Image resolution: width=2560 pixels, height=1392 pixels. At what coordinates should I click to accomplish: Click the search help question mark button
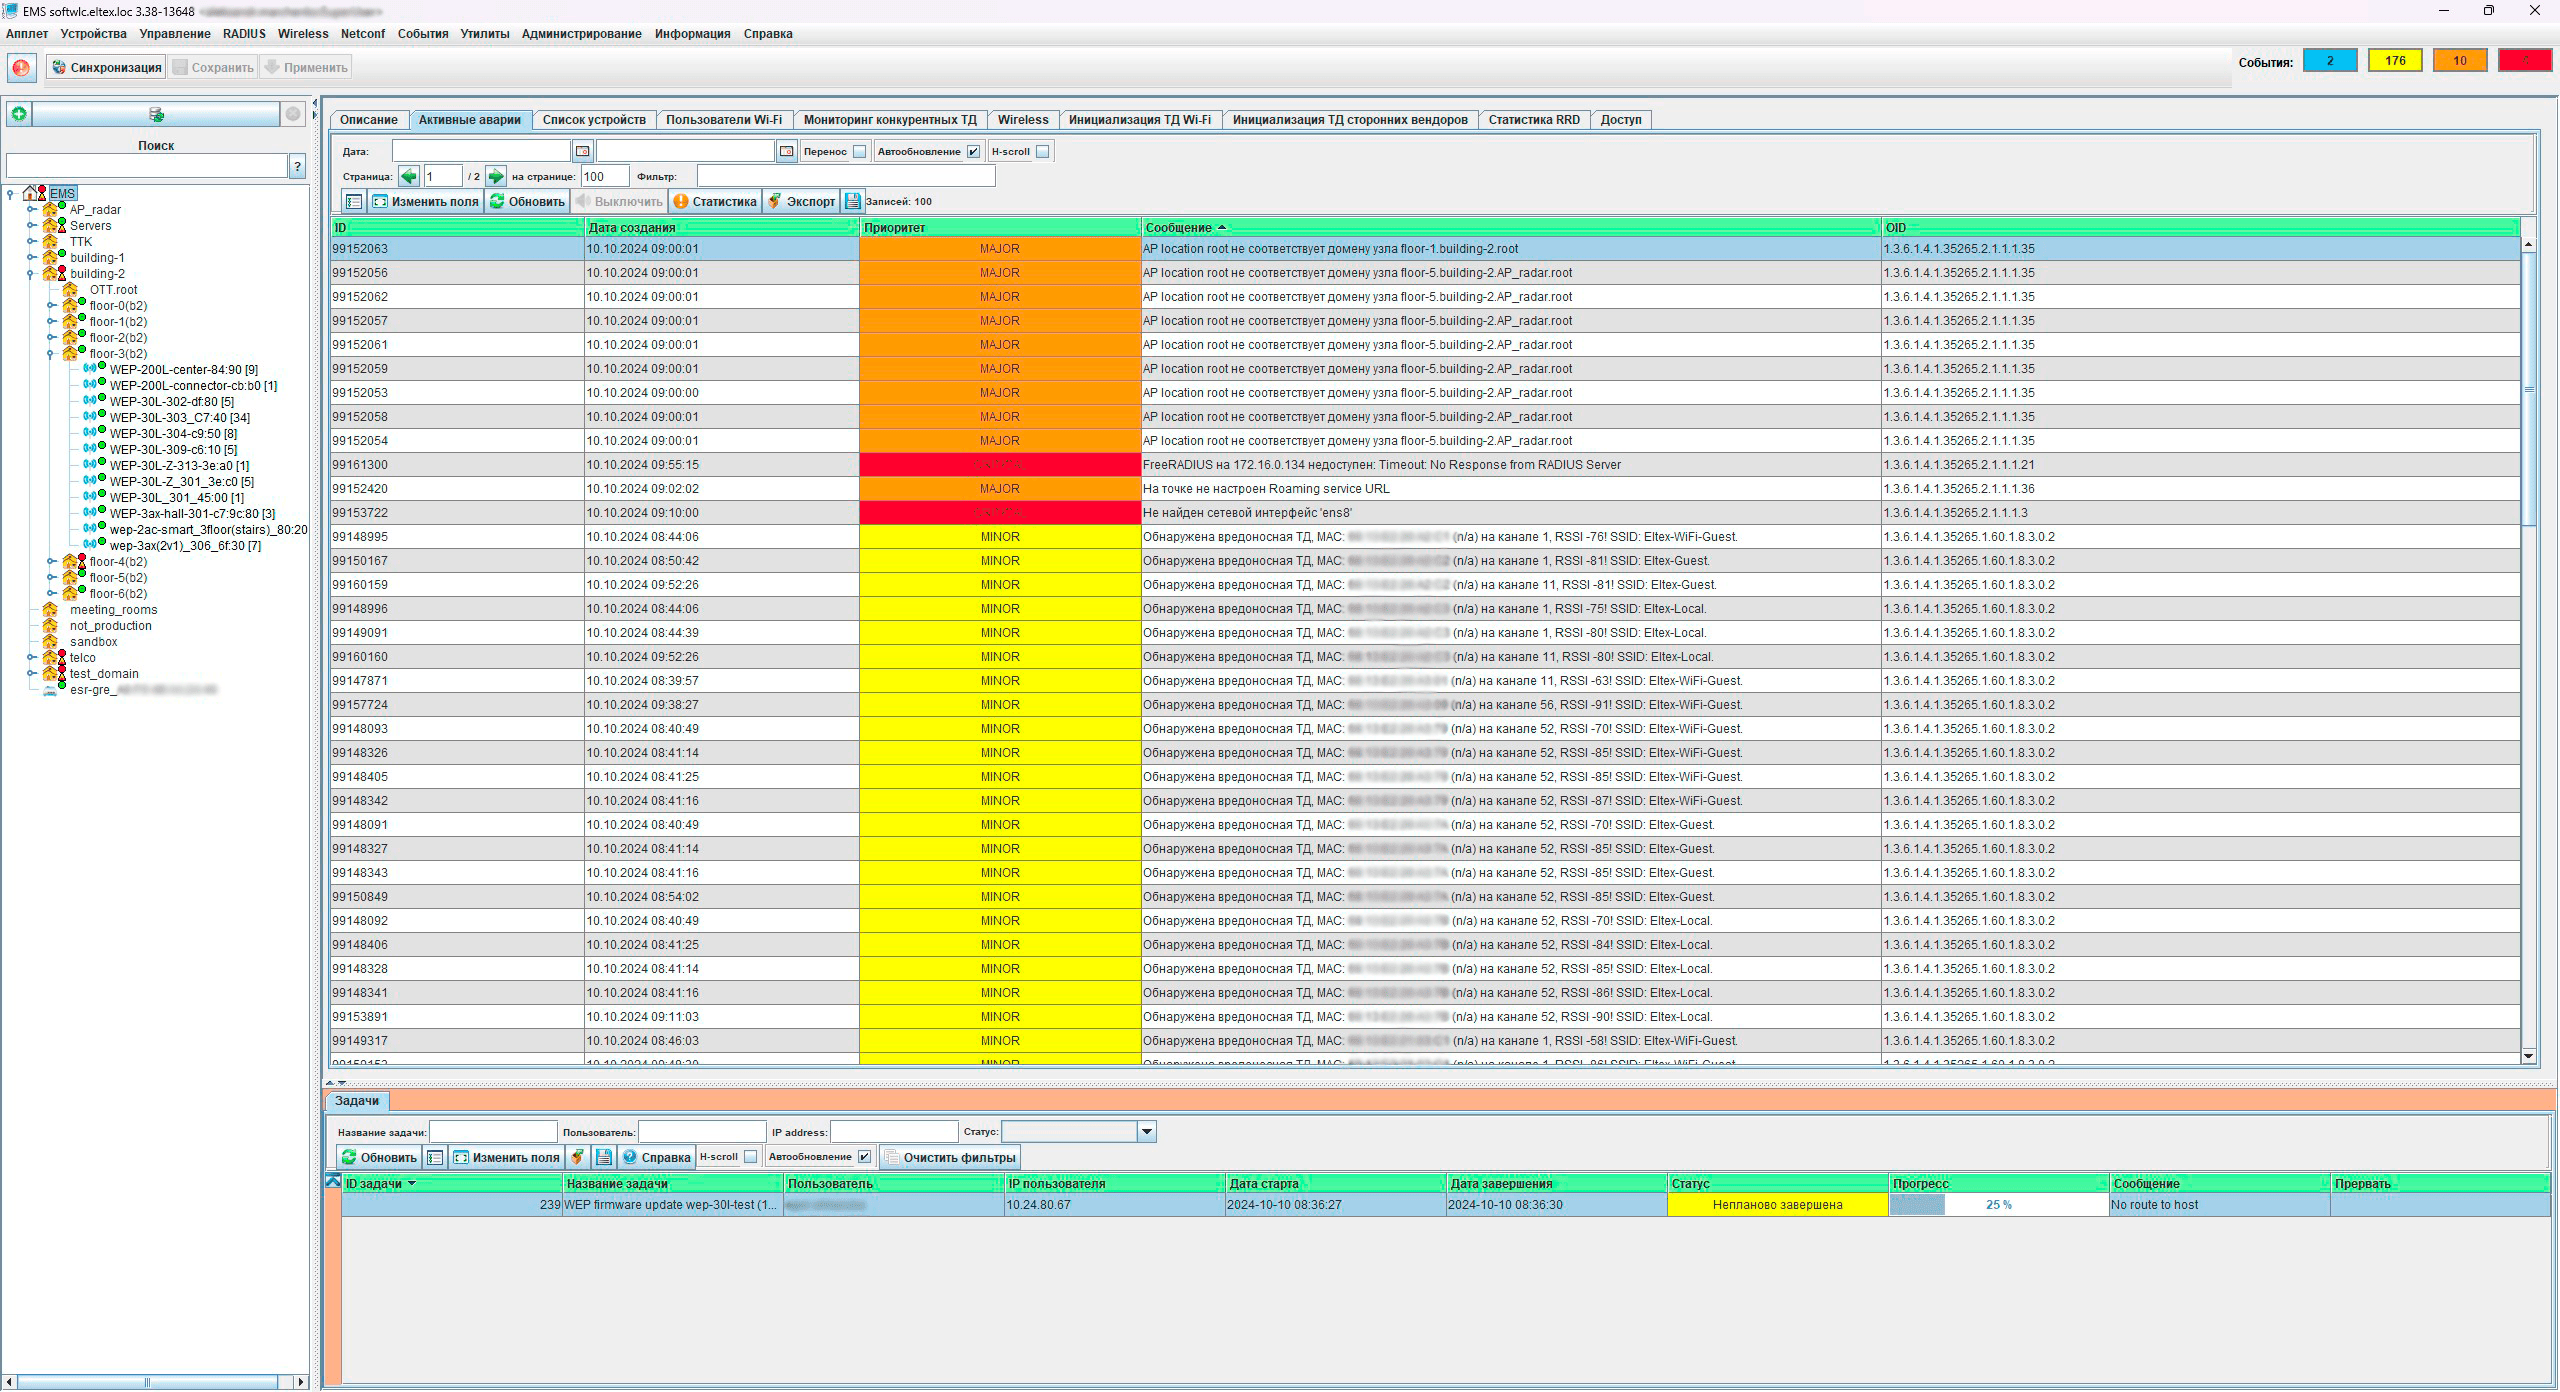(x=297, y=166)
